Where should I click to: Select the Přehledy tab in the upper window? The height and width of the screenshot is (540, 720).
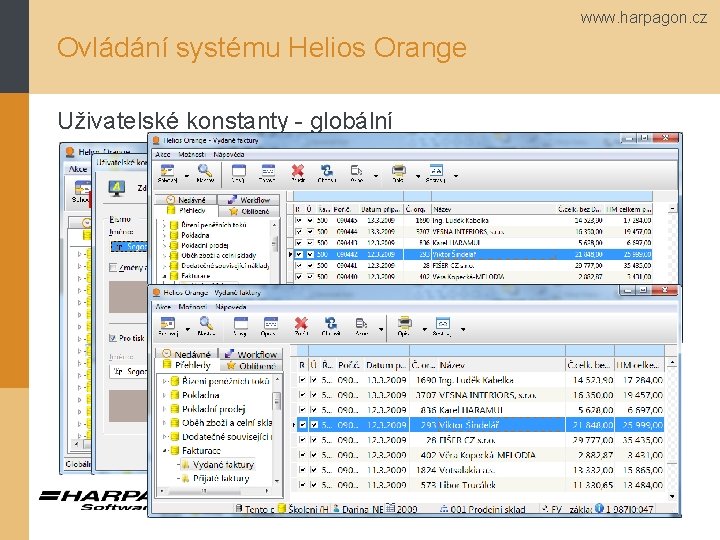coord(186,210)
